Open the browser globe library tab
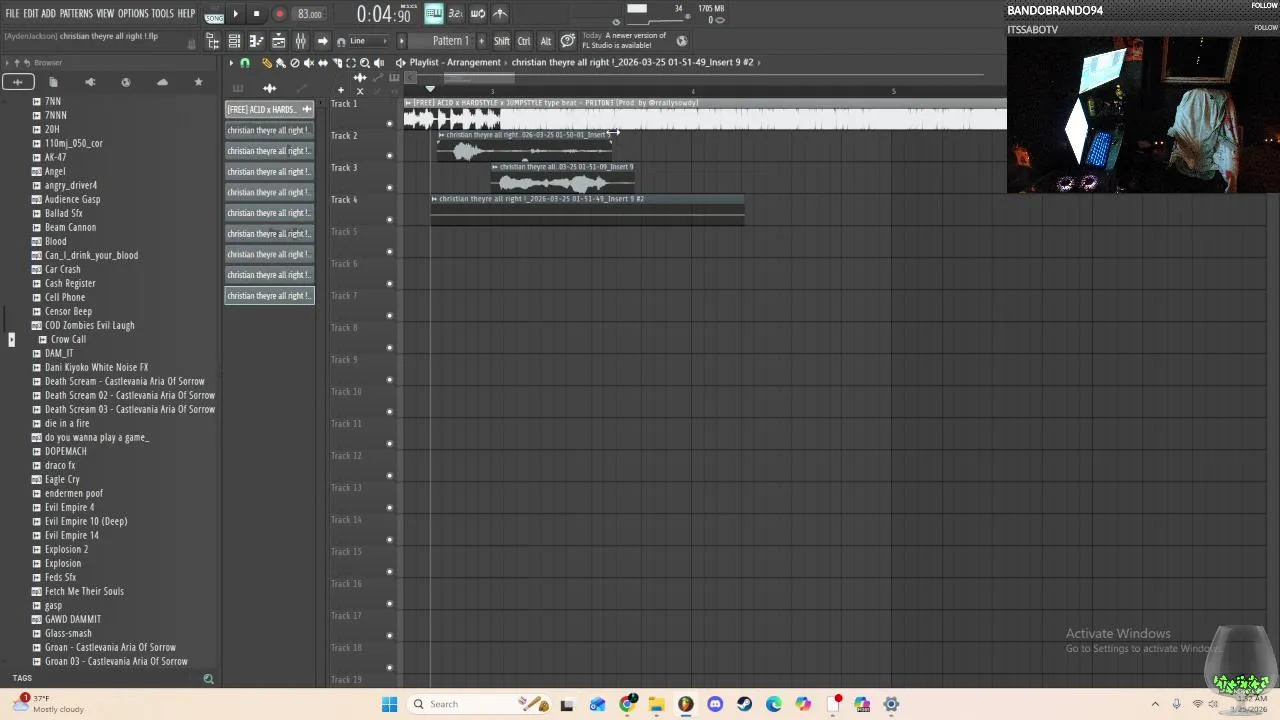Screen dimensions: 1280x720 click(x=126, y=82)
